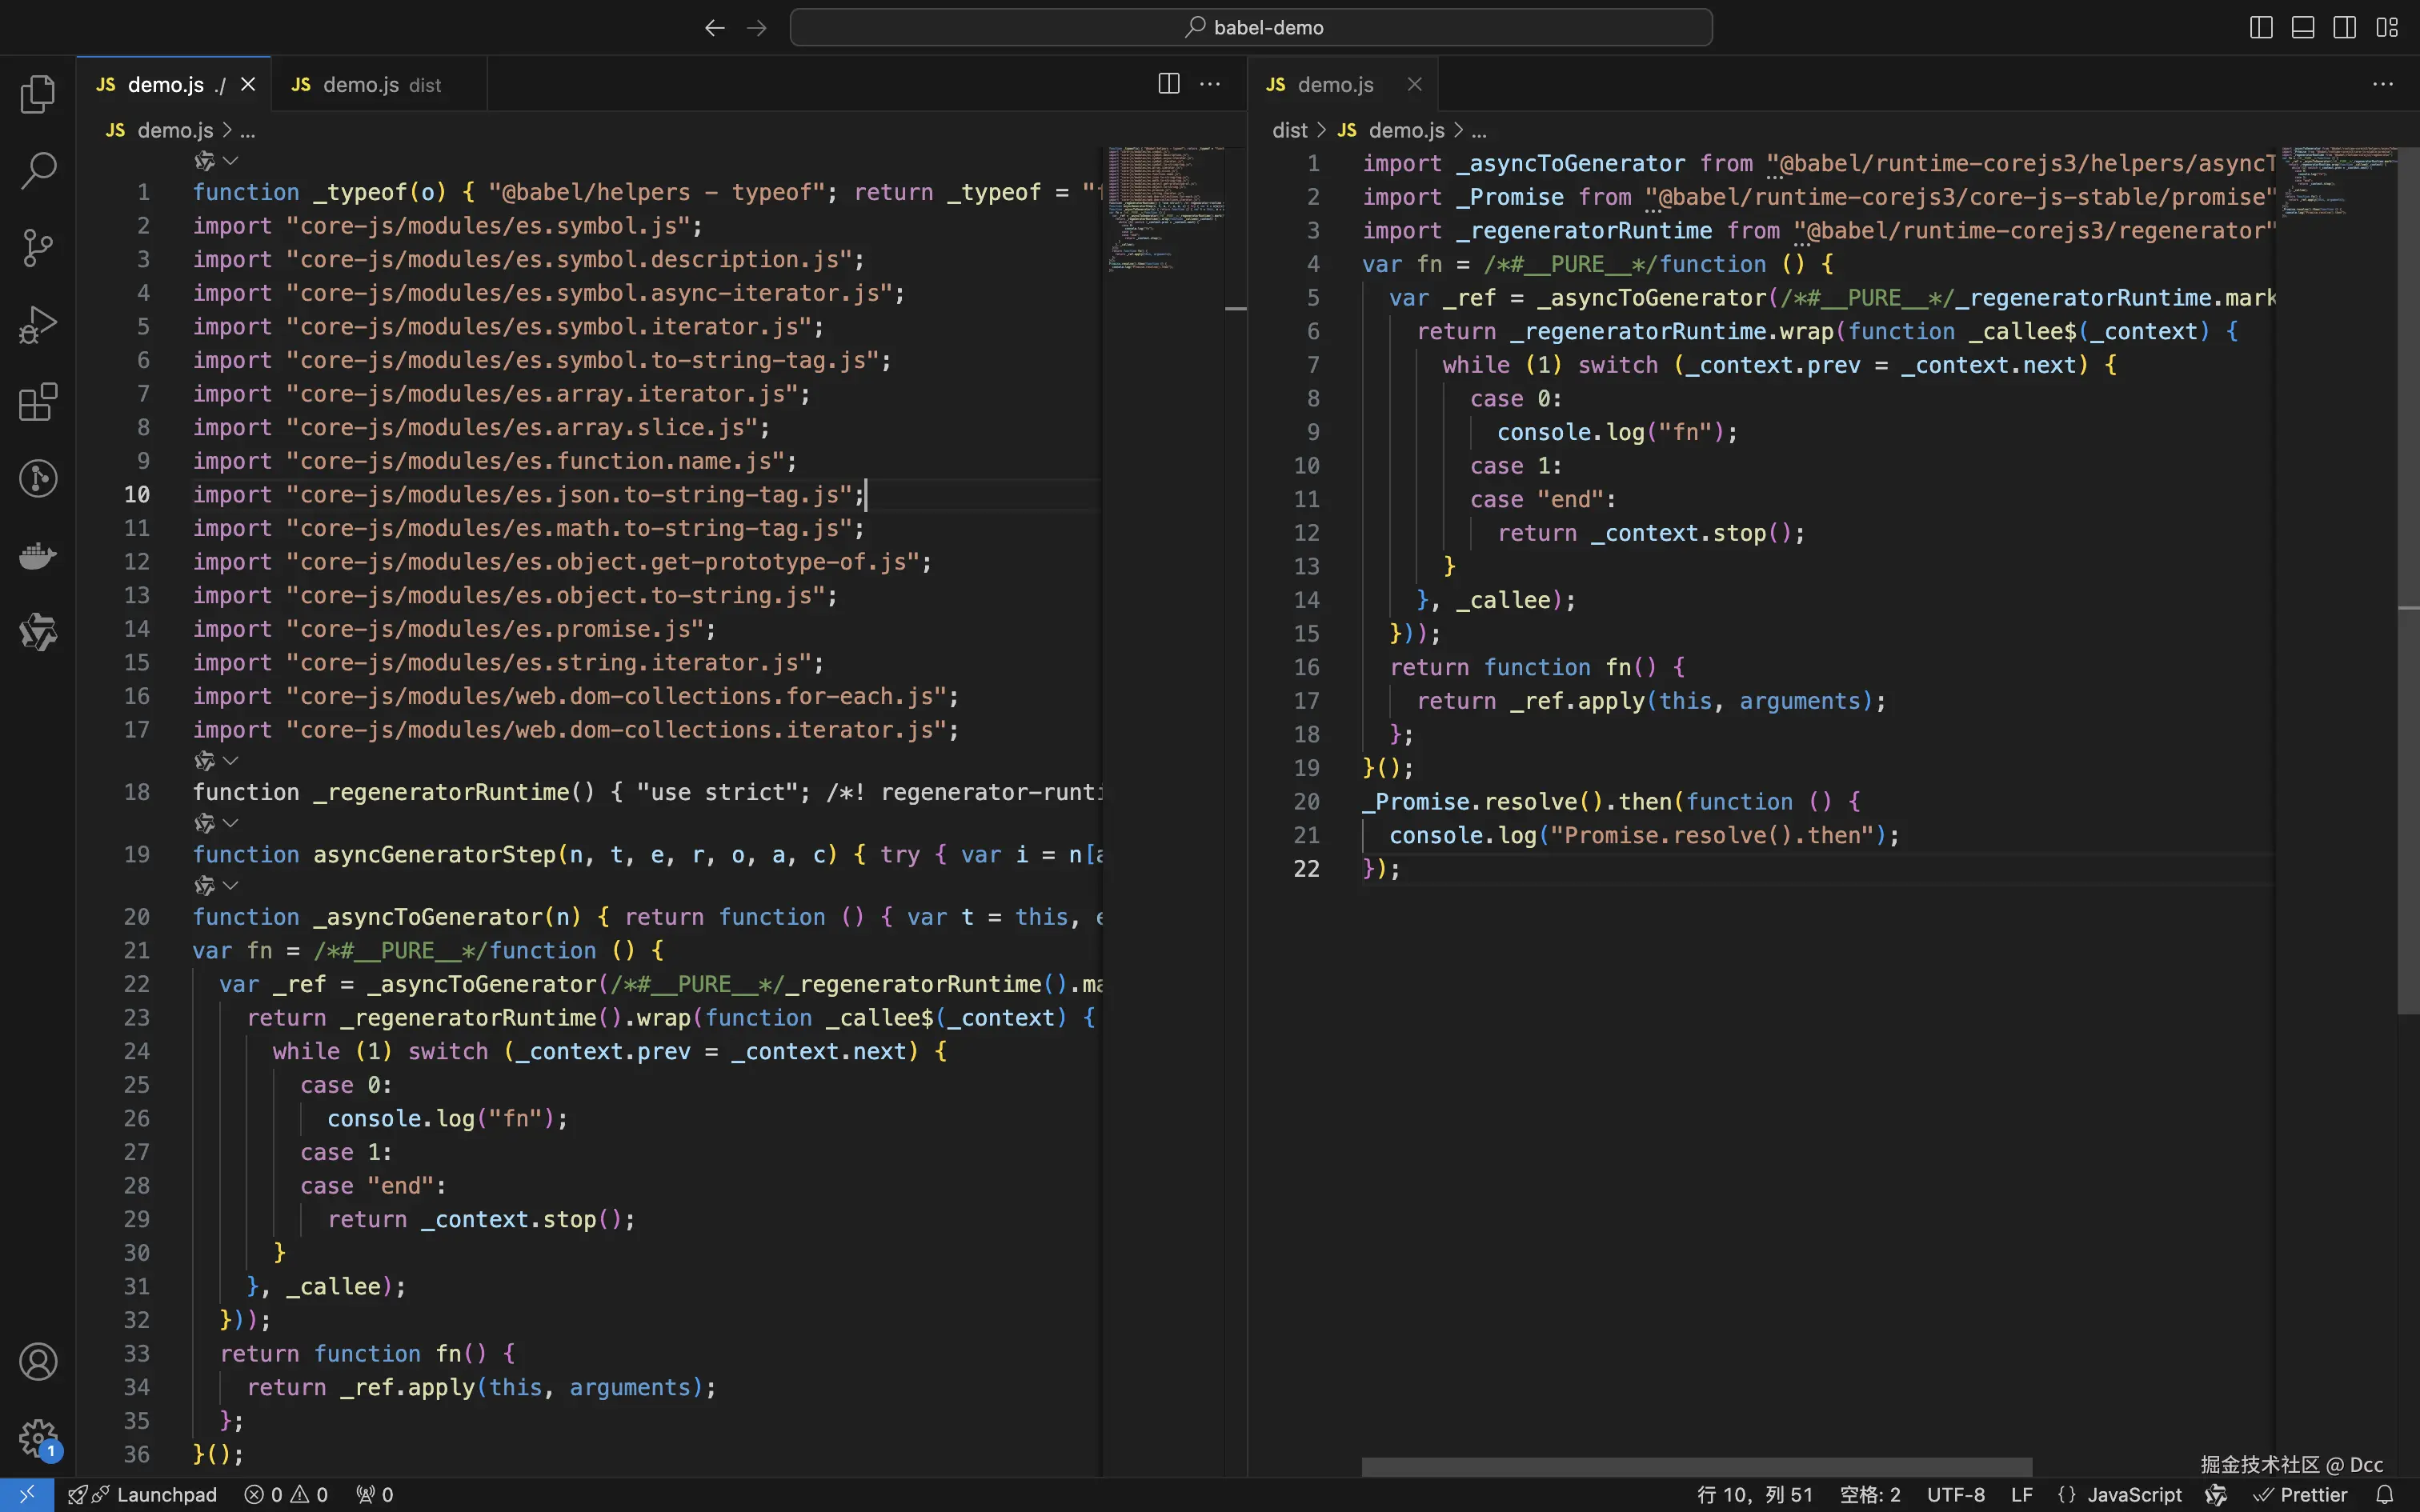
Task: Toggle the secondary side bar layout button
Action: (x=2345, y=27)
